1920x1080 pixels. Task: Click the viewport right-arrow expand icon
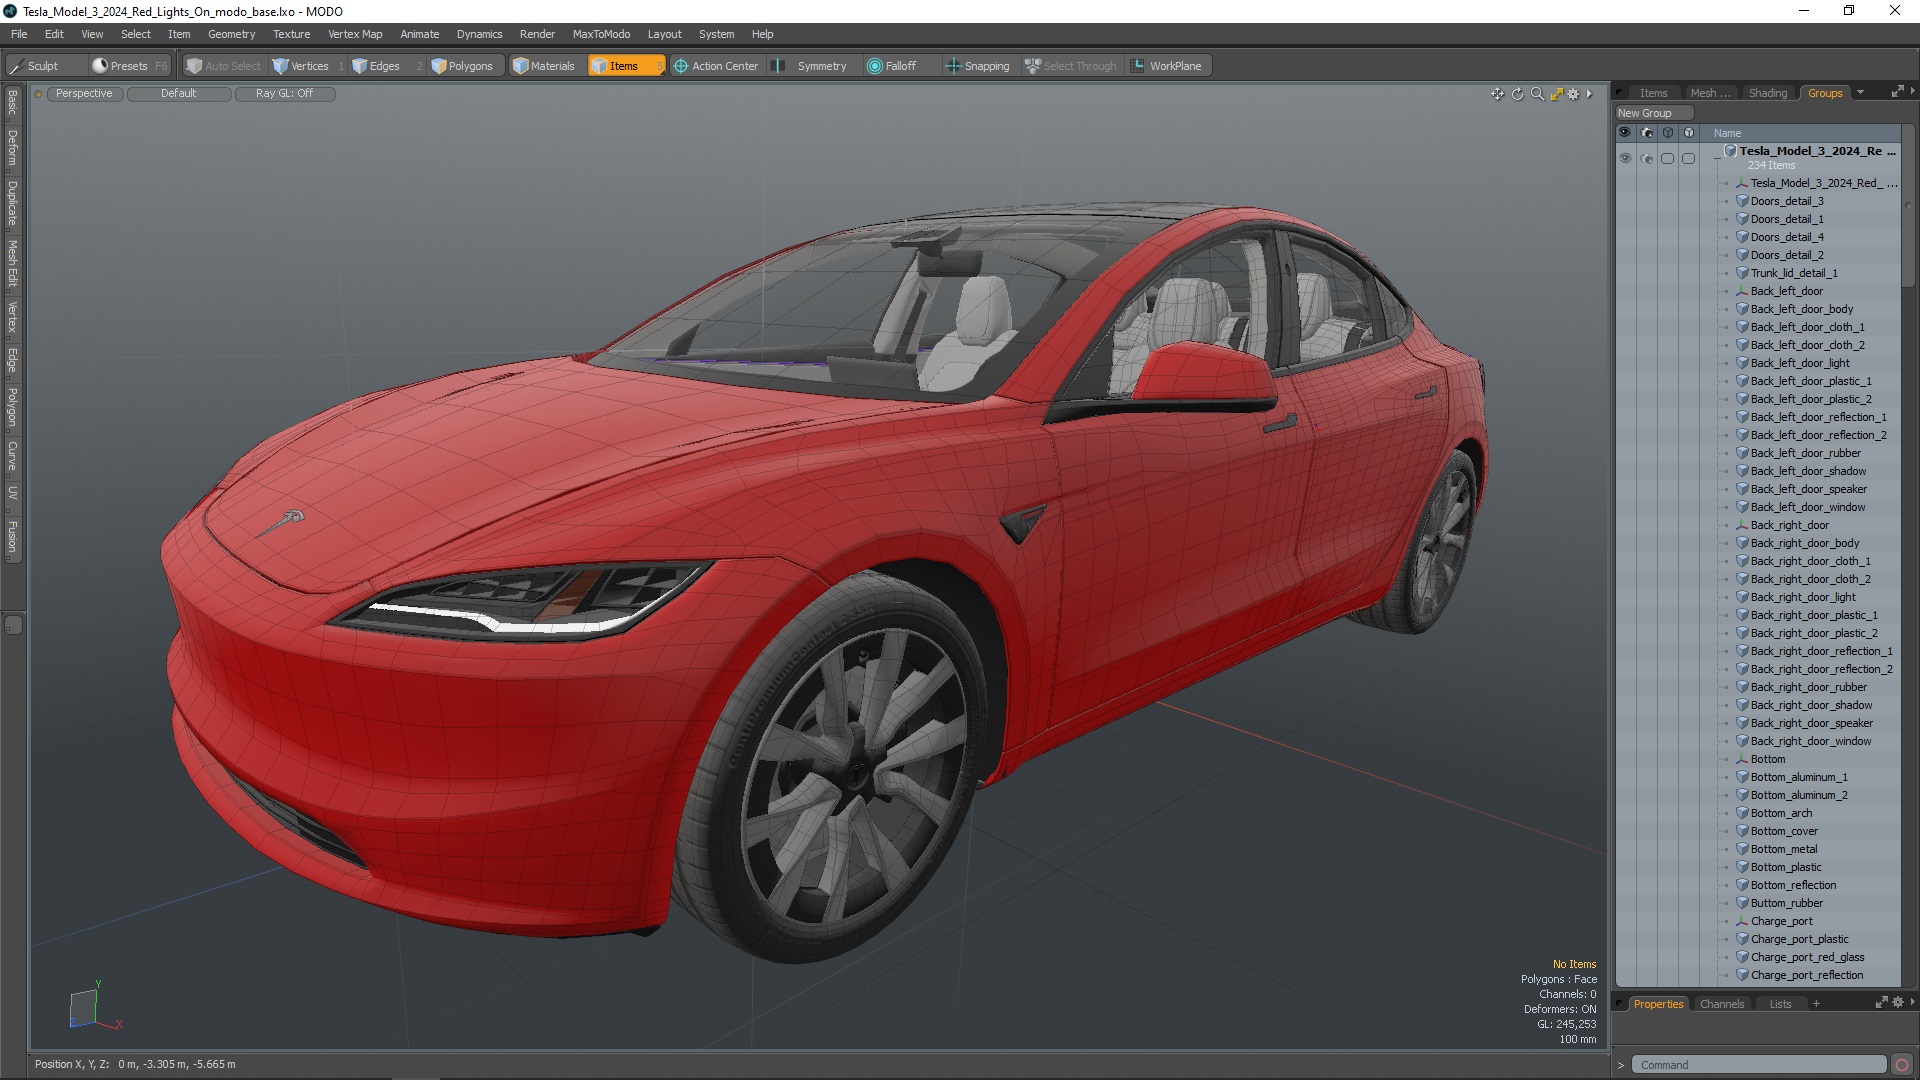coord(1589,94)
